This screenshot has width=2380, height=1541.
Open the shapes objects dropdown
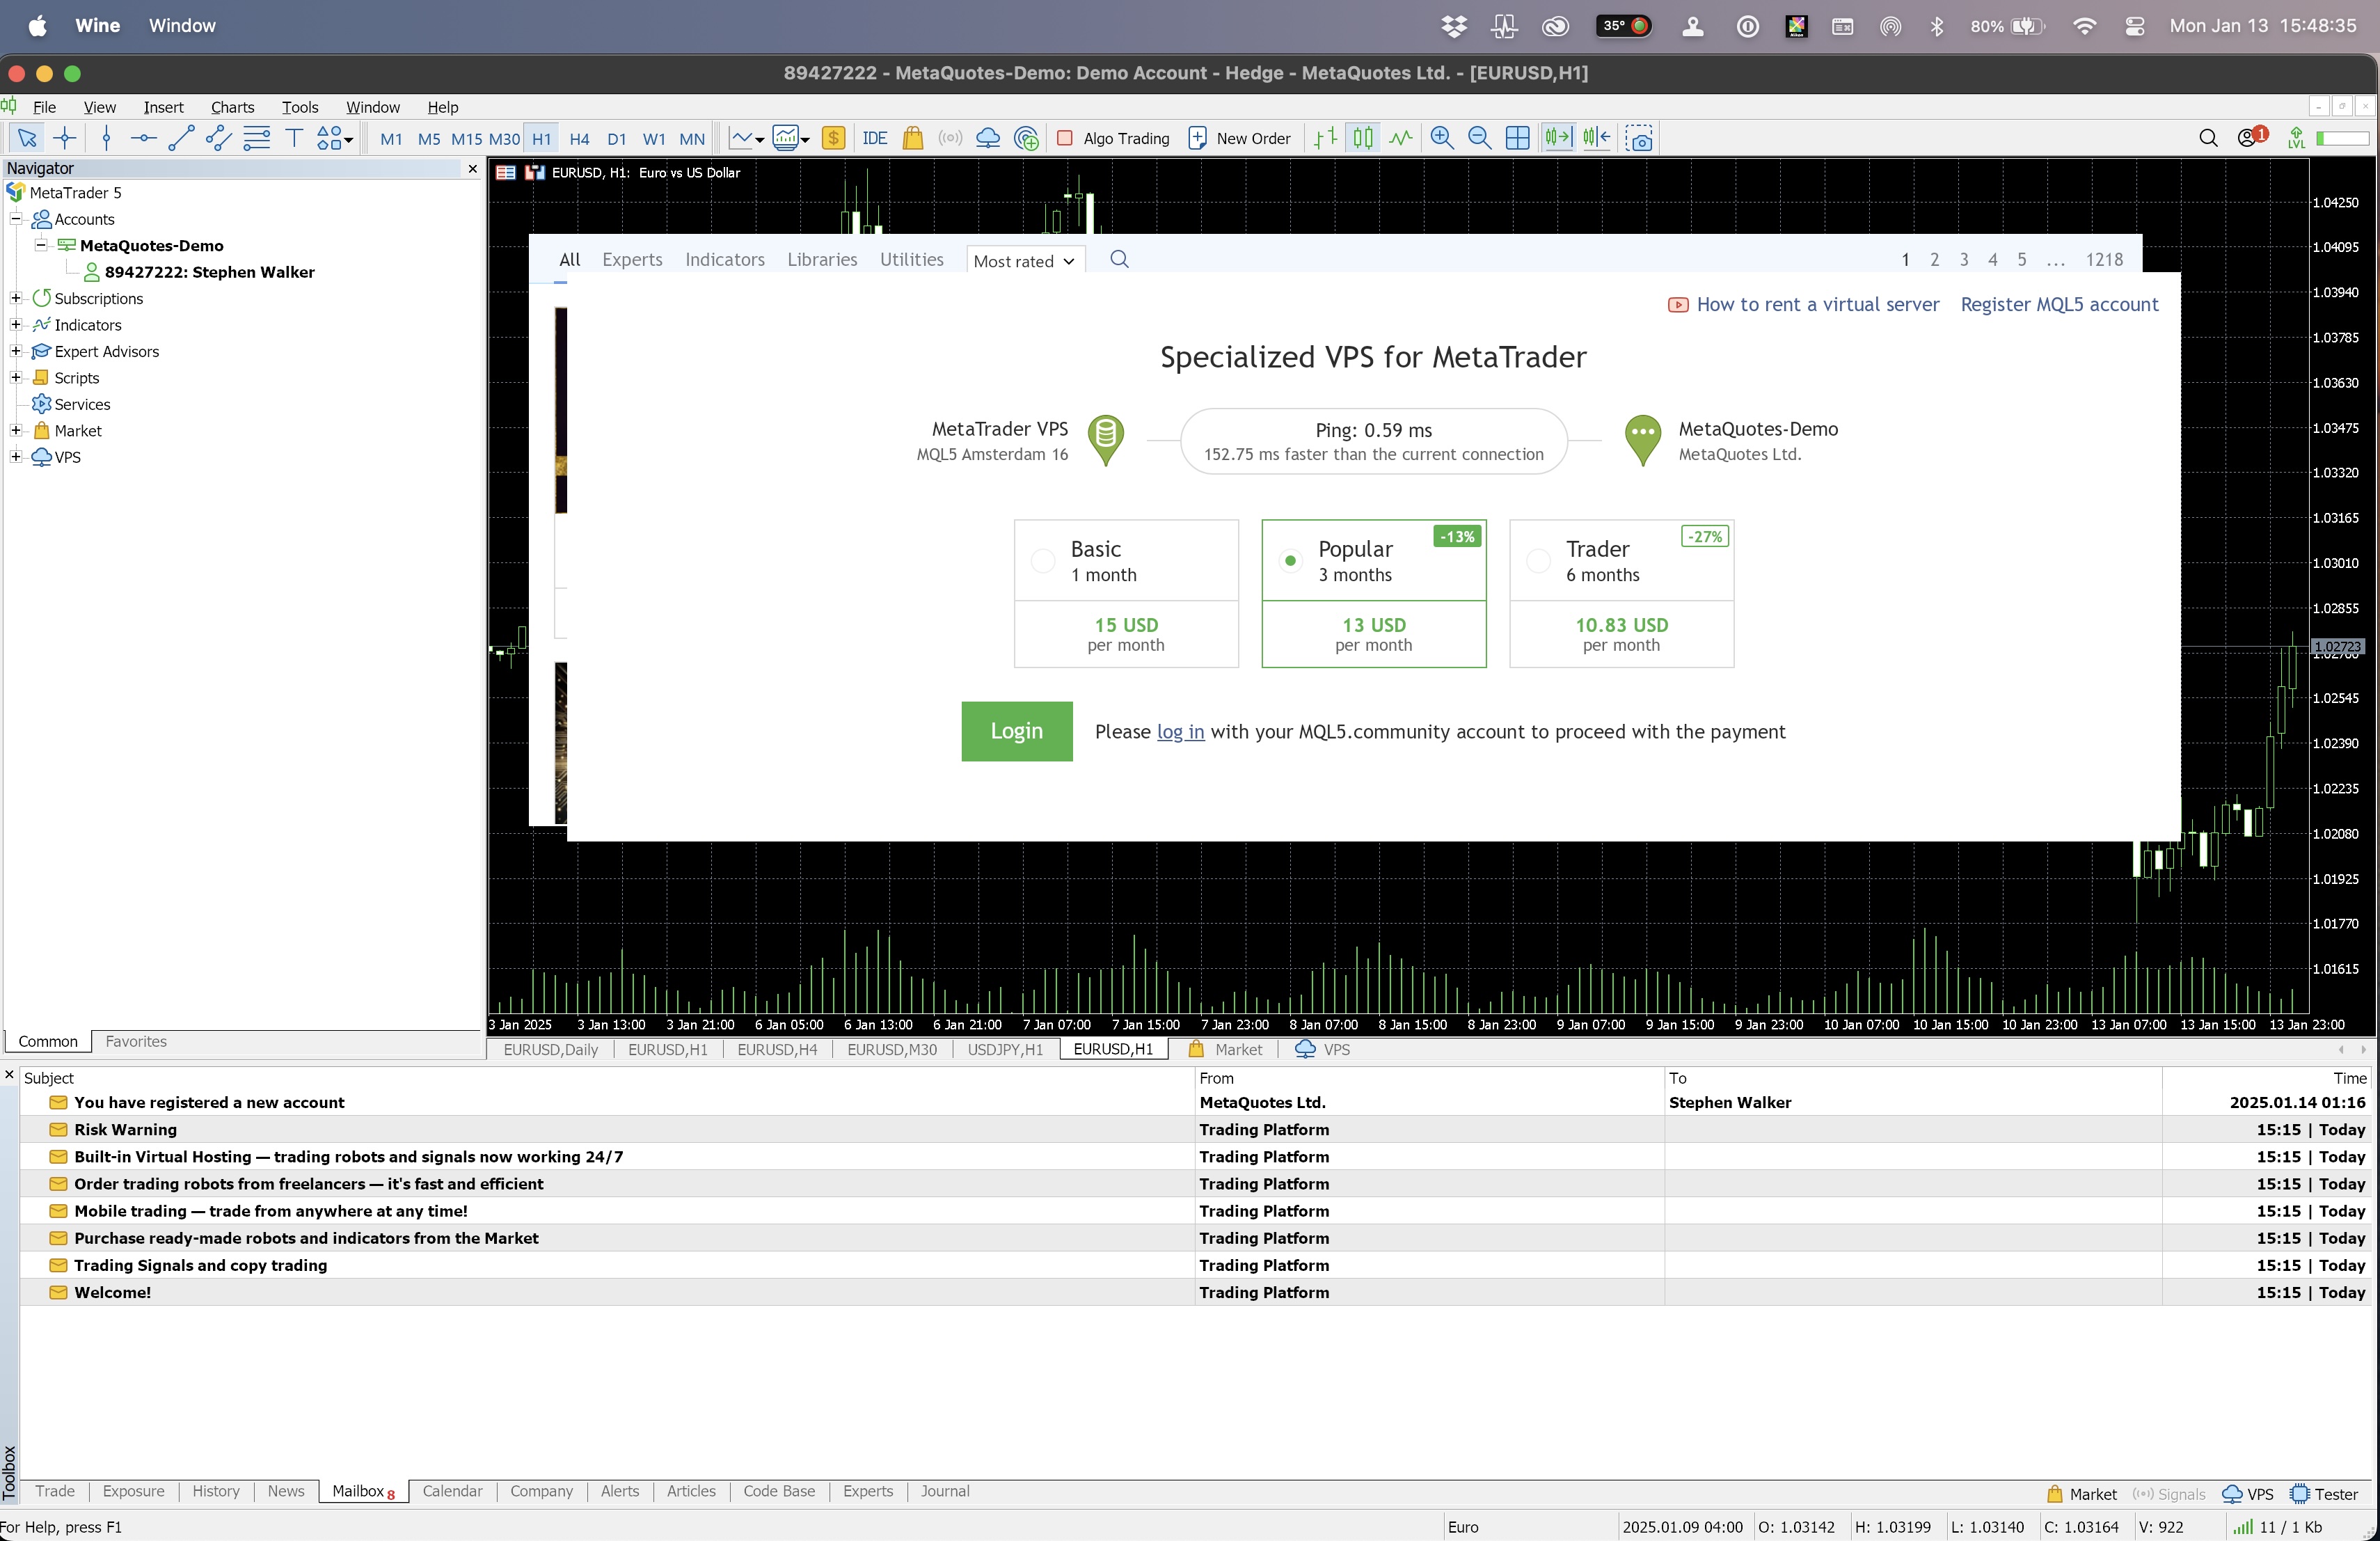coord(335,138)
